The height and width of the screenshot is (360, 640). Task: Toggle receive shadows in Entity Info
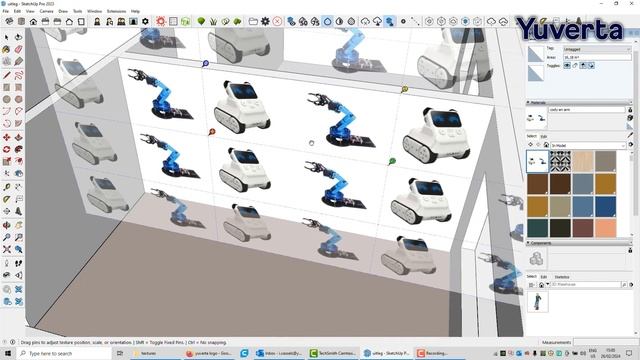(x=583, y=65)
